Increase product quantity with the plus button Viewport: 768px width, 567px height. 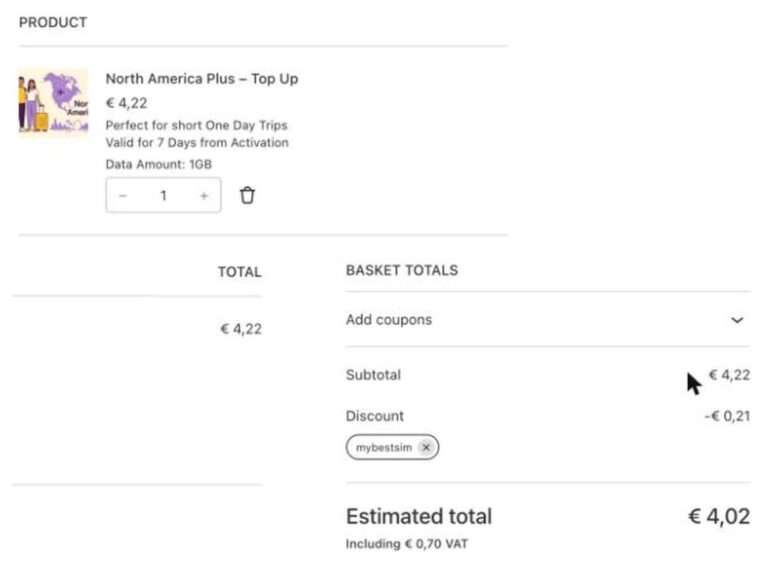(204, 196)
